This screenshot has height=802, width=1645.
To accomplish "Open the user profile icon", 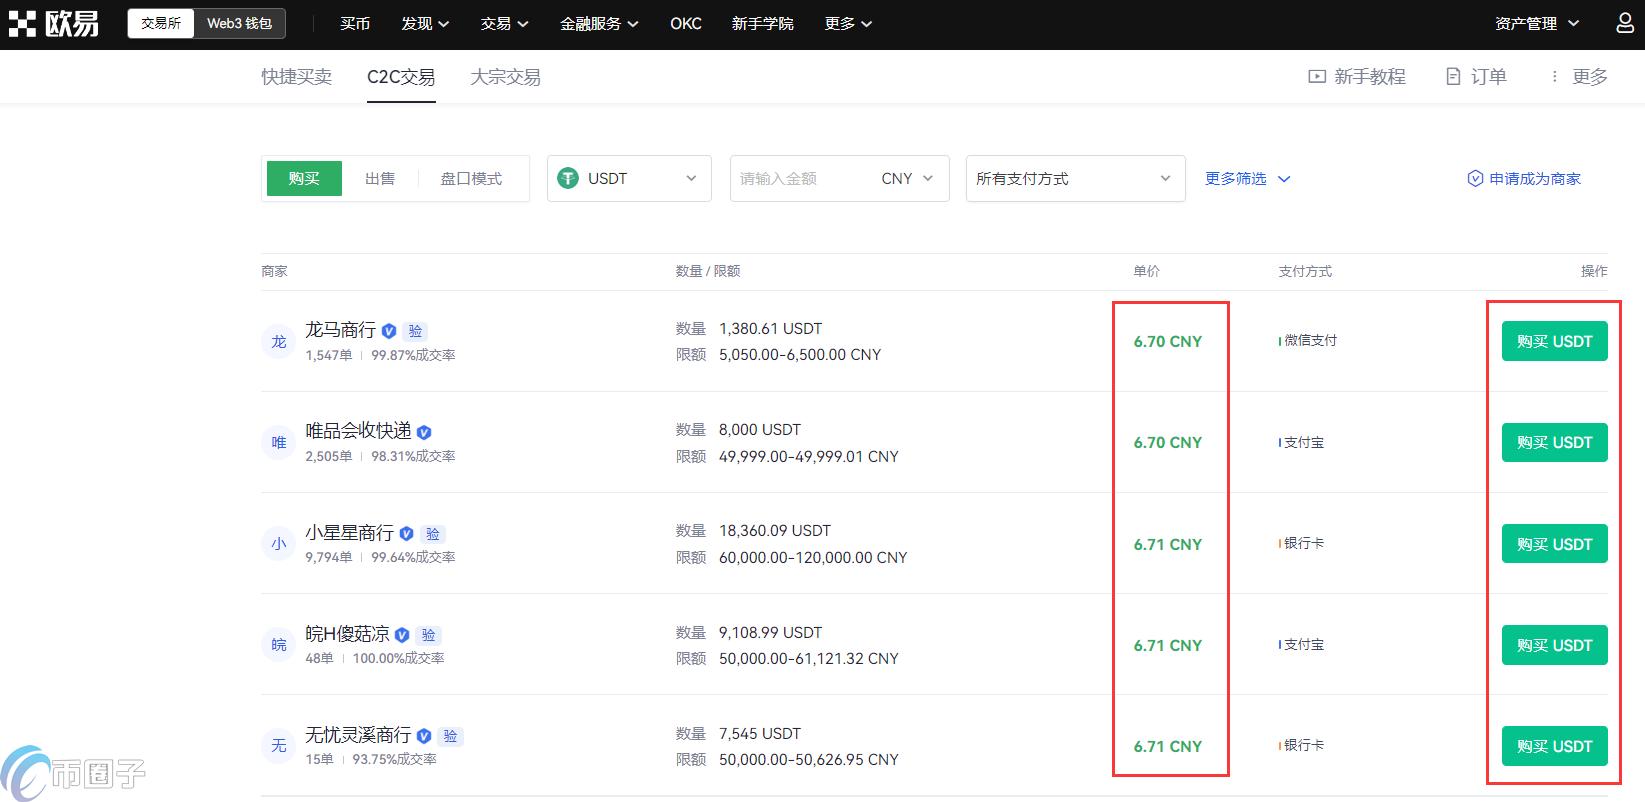I will [1625, 22].
